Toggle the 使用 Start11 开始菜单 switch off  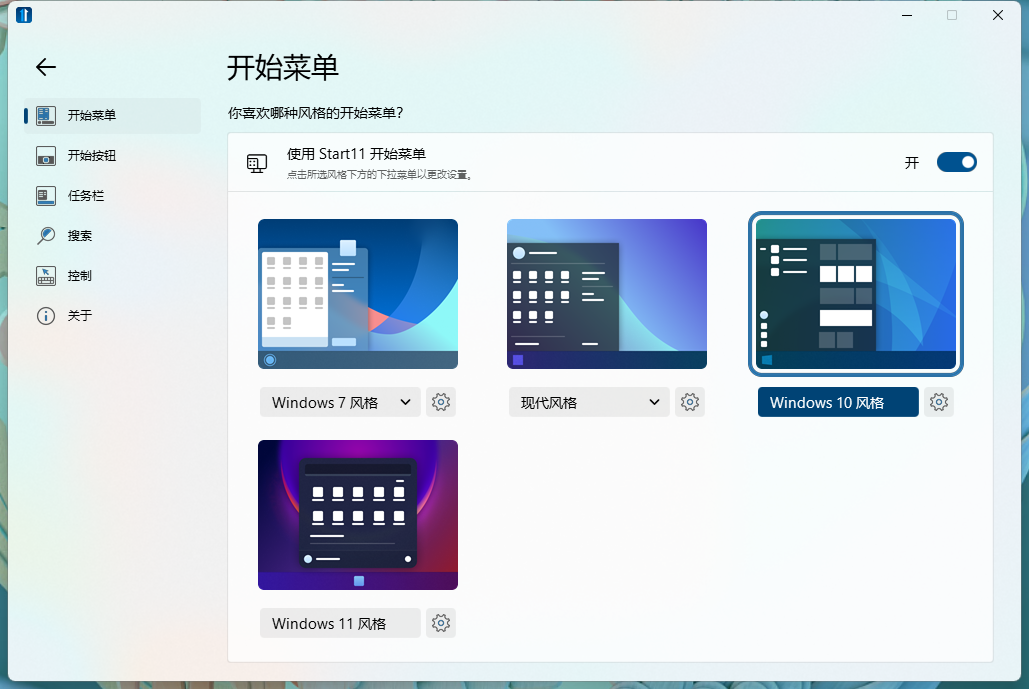pyautogui.click(x=956, y=162)
